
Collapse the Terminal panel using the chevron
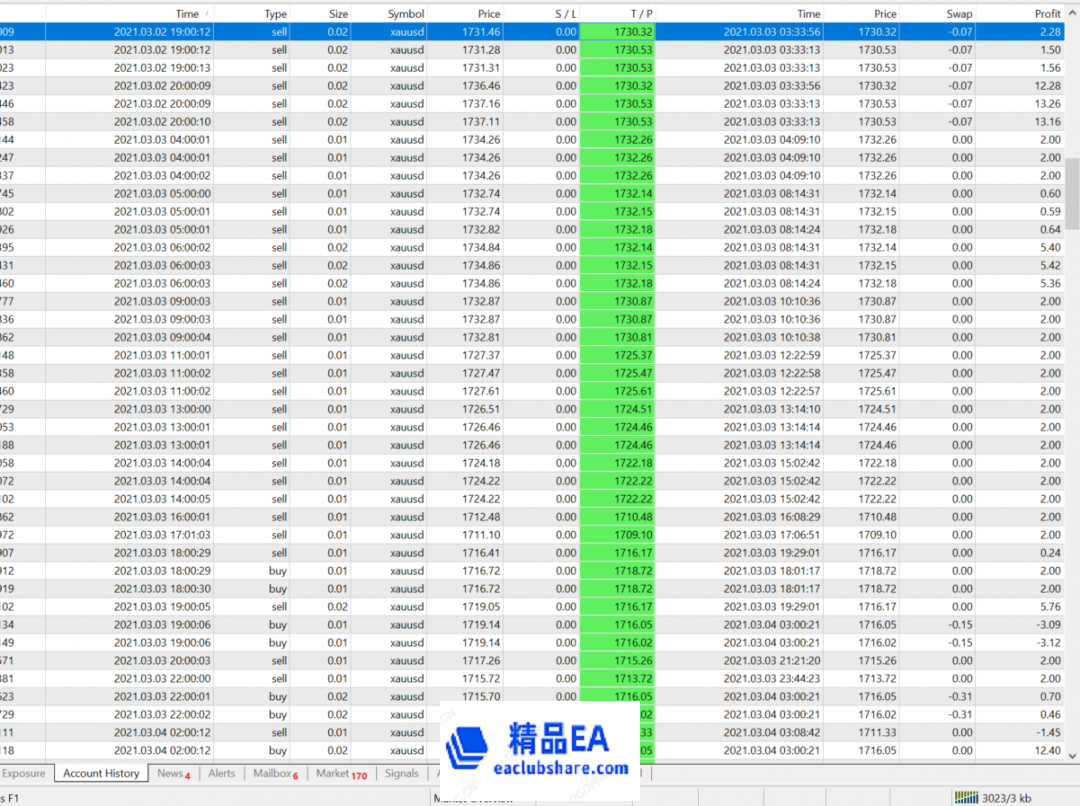click(x=1073, y=13)
